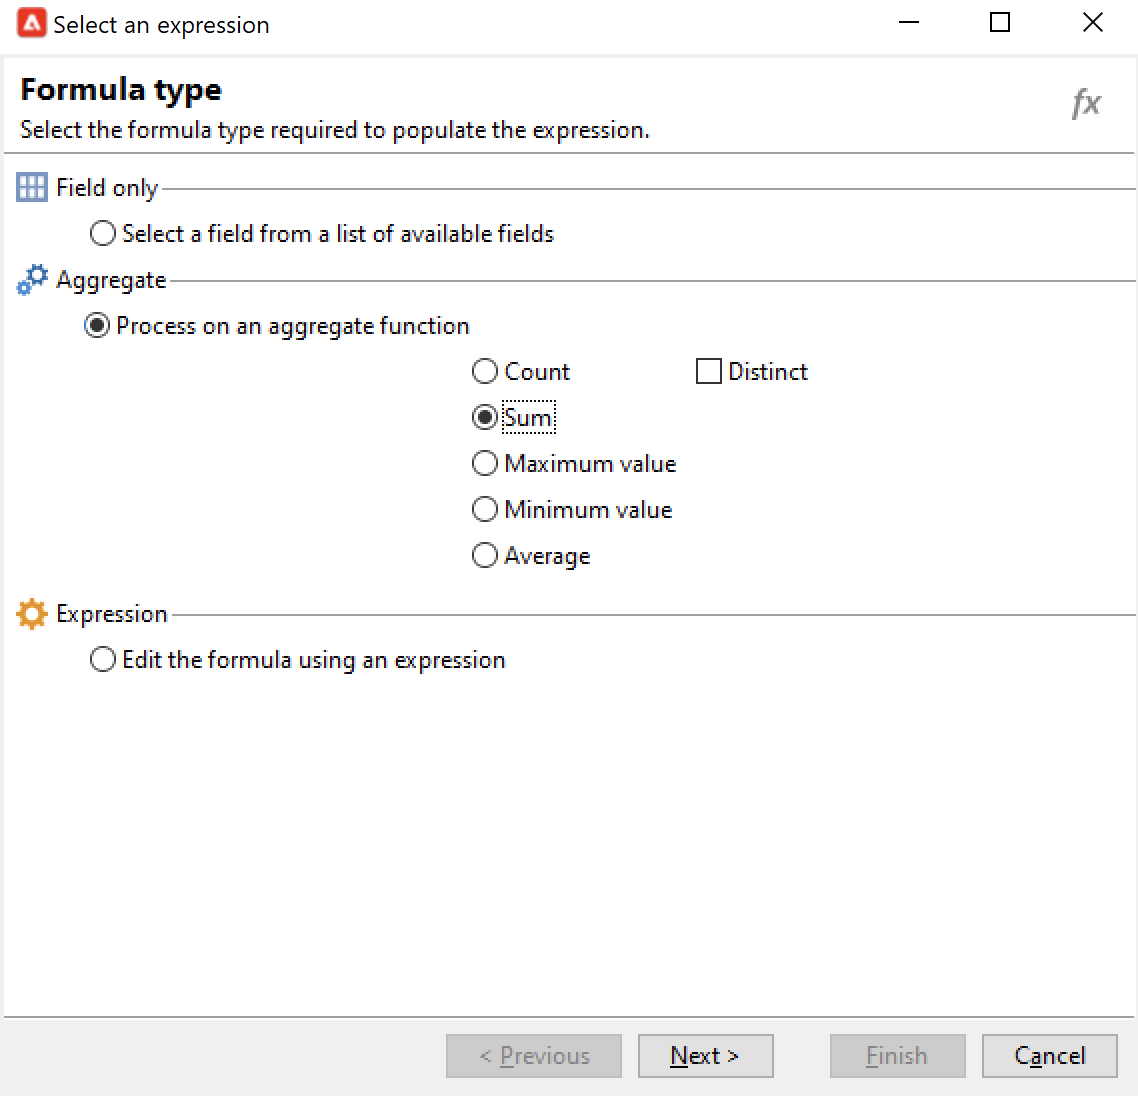The width and height of the screenshot is (1138, 1096).
Task: Click the fx formula icon
Action: click(1085, 103)
